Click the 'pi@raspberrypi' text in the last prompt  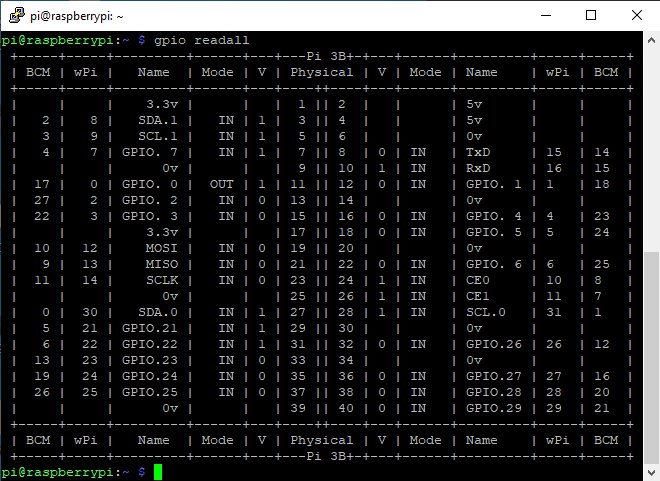coord(58,472)
